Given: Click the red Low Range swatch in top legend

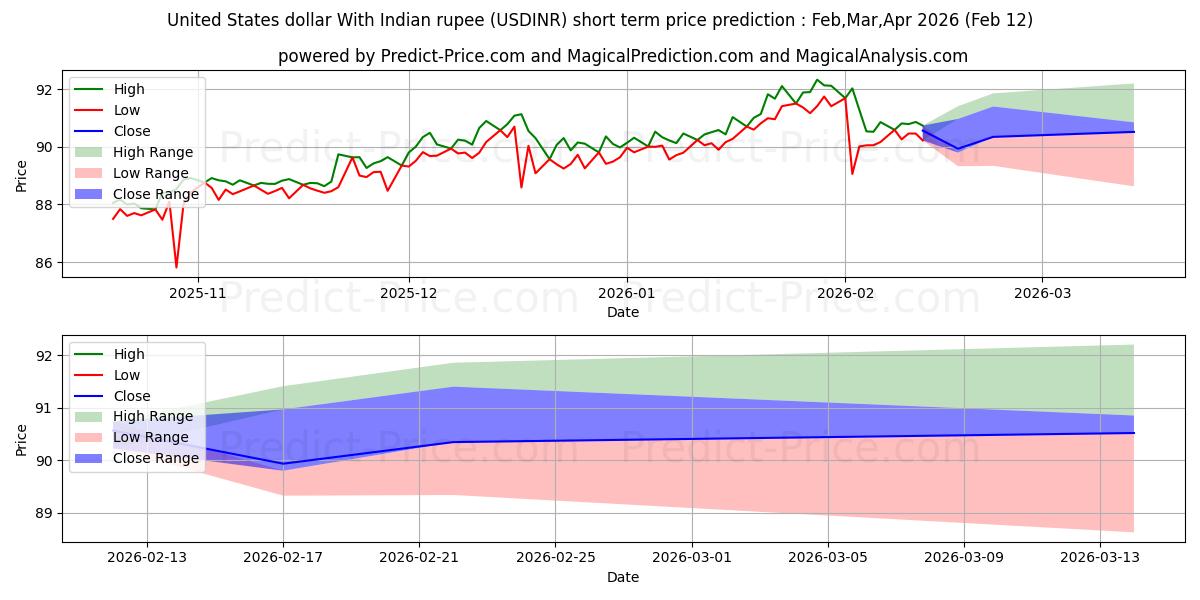Looking at the screenshot, I should coord(90,173).
